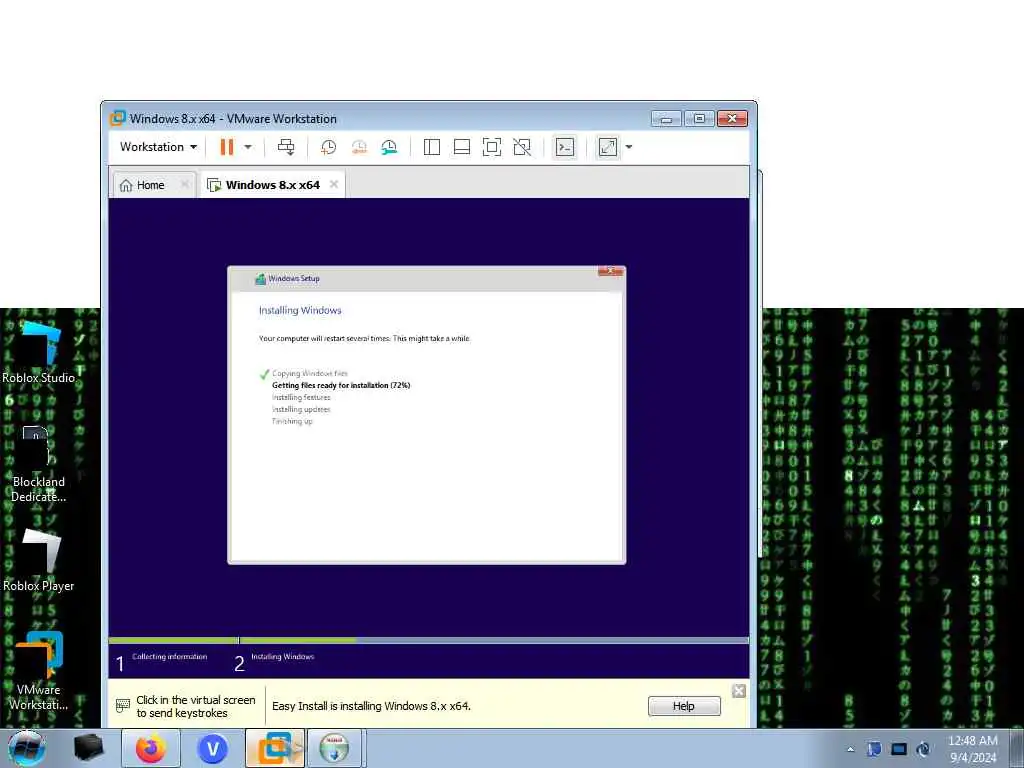Click the 'Collecting information' stage label
Image resolution: width=1024 pixels, height=768 pixels.
point(170,657)
